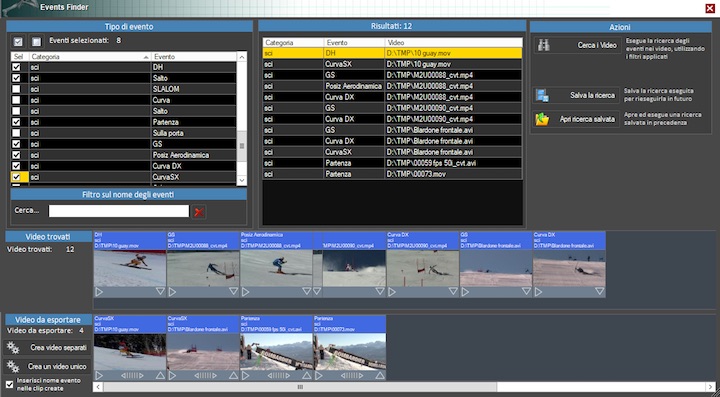Click the Evento column header in event type list
This screenshot has width=720, height=397.
194,57
